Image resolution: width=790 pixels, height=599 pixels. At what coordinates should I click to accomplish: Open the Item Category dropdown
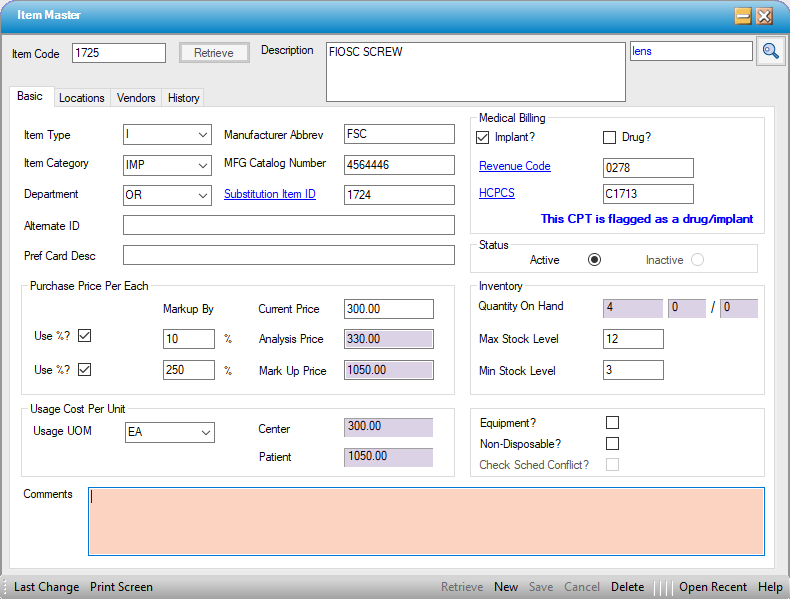203,165
